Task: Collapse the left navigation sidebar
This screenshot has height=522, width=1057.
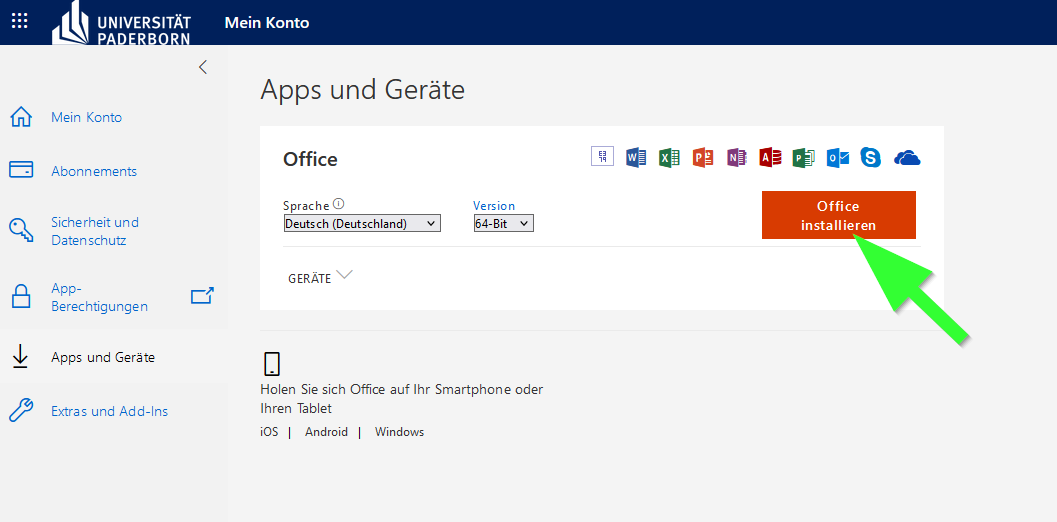Action: point(203,67)
